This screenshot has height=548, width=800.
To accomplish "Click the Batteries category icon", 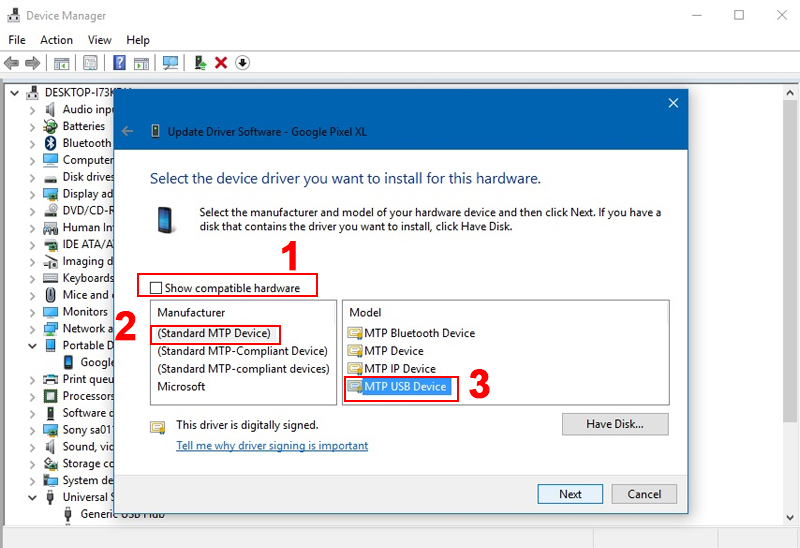I will point(50,126).
